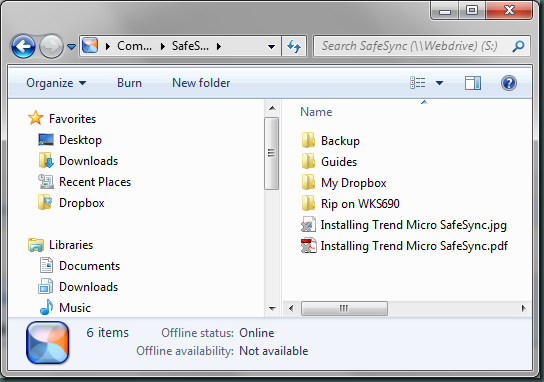This screenshot has width=544, height=382.
Task: Select Desktop in Favorites
Action: (80, 140)
